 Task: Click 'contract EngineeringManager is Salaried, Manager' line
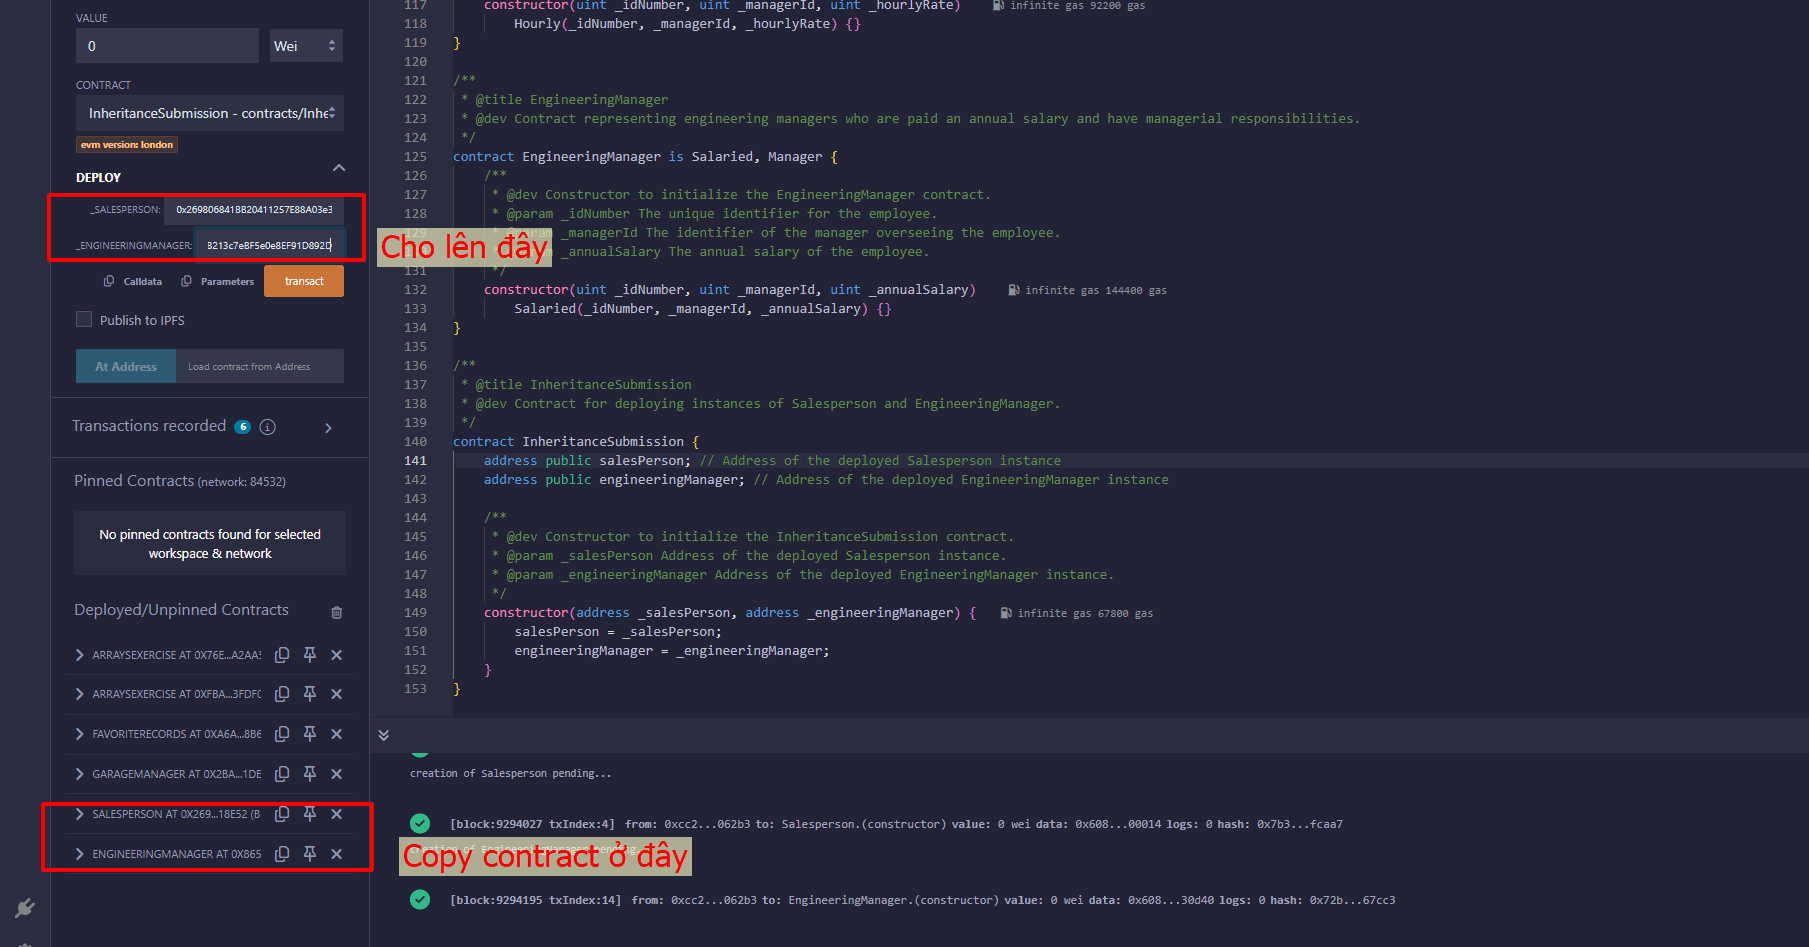pos(645,157)
